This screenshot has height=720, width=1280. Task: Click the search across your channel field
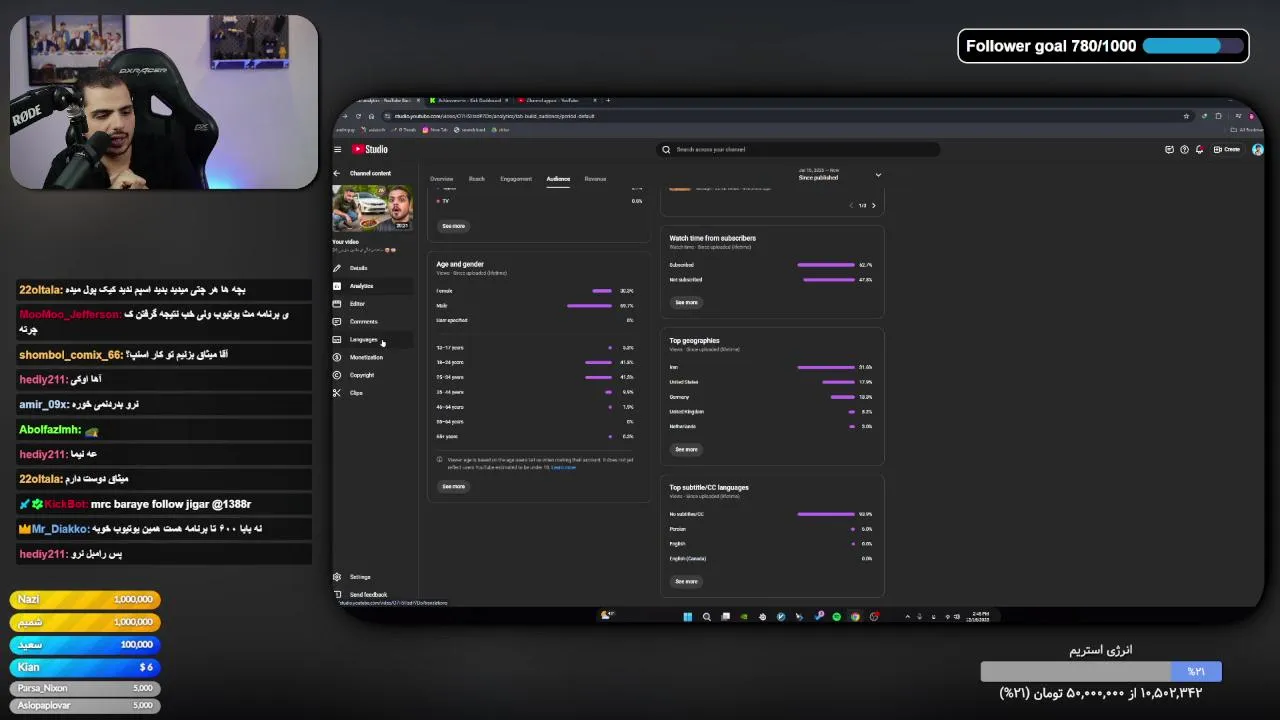(798, 149)
